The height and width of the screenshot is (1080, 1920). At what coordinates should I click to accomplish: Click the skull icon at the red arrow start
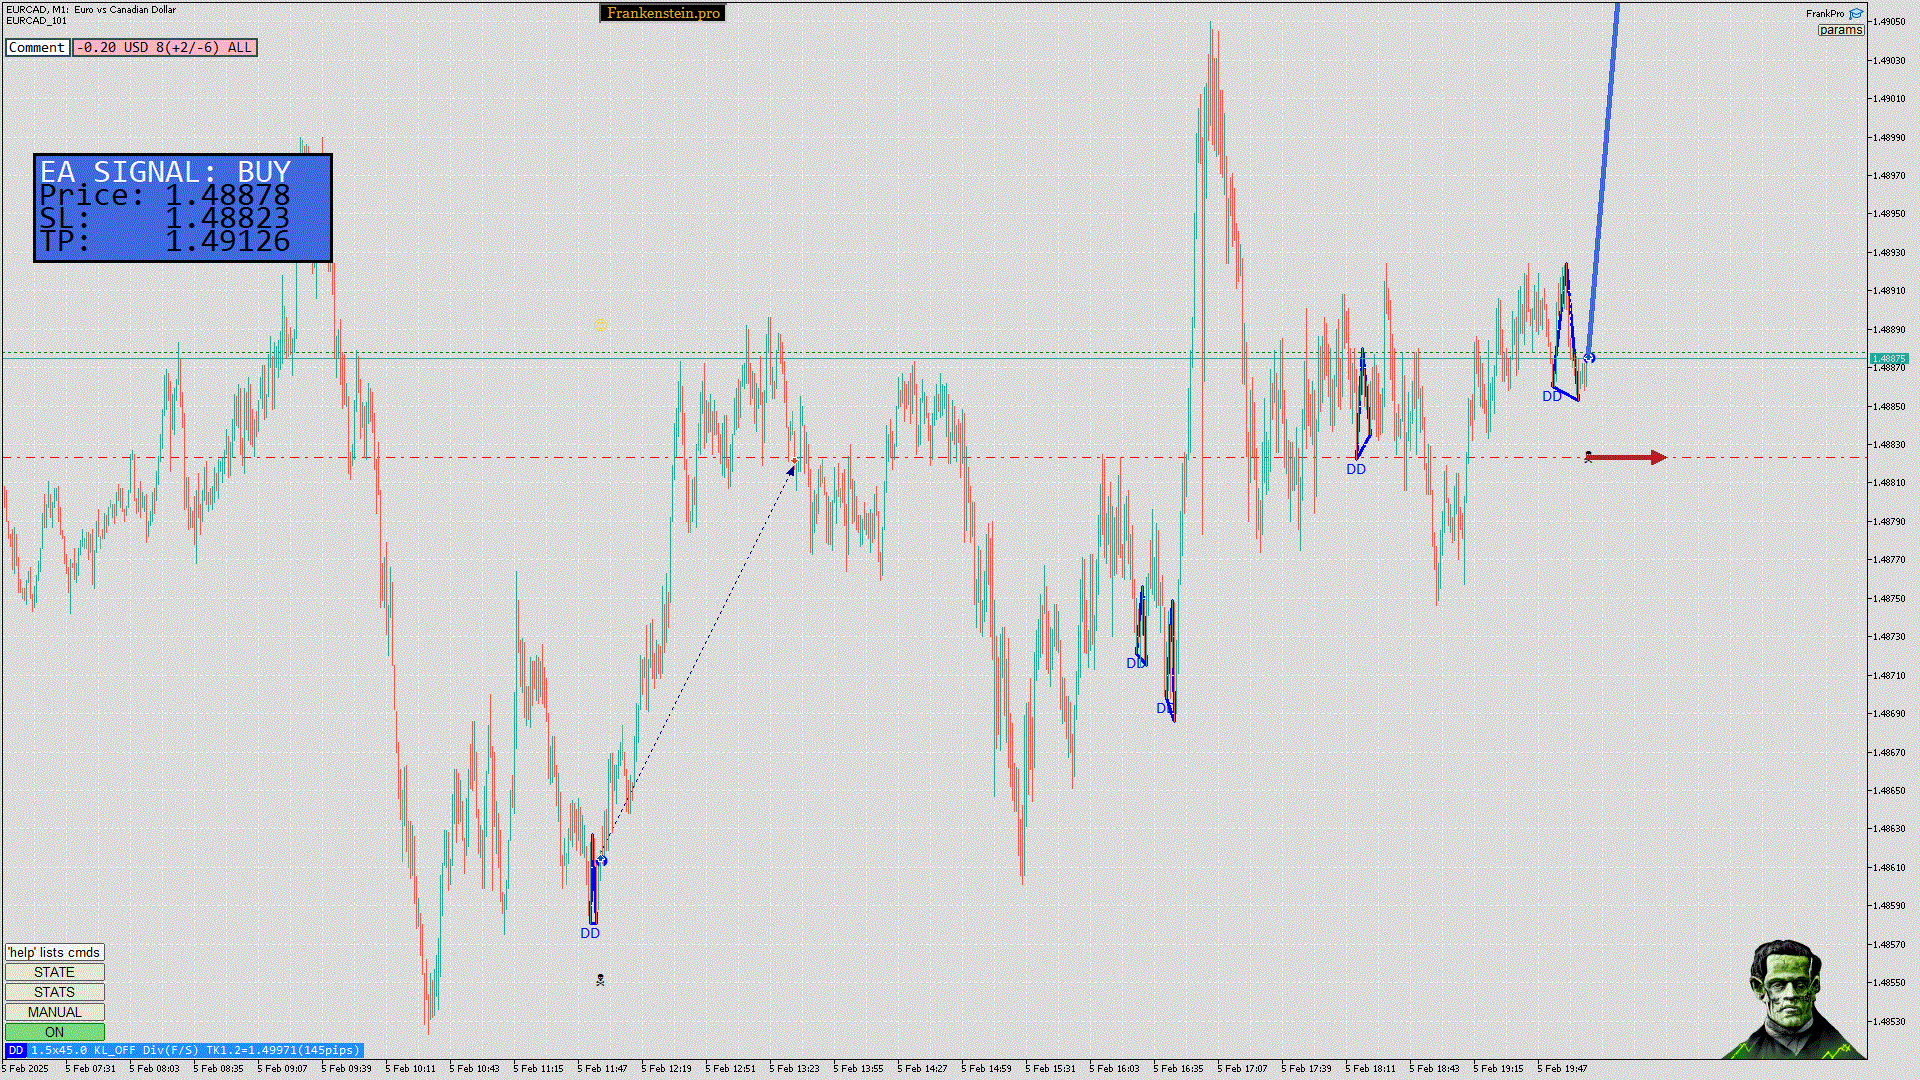[x=1588, y=457]
